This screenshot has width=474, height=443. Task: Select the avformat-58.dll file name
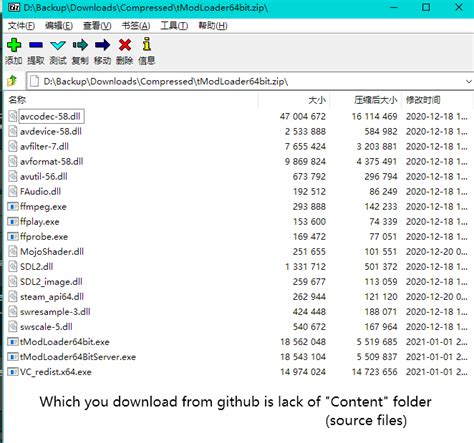pyautogui.click(x=52, y=161)
